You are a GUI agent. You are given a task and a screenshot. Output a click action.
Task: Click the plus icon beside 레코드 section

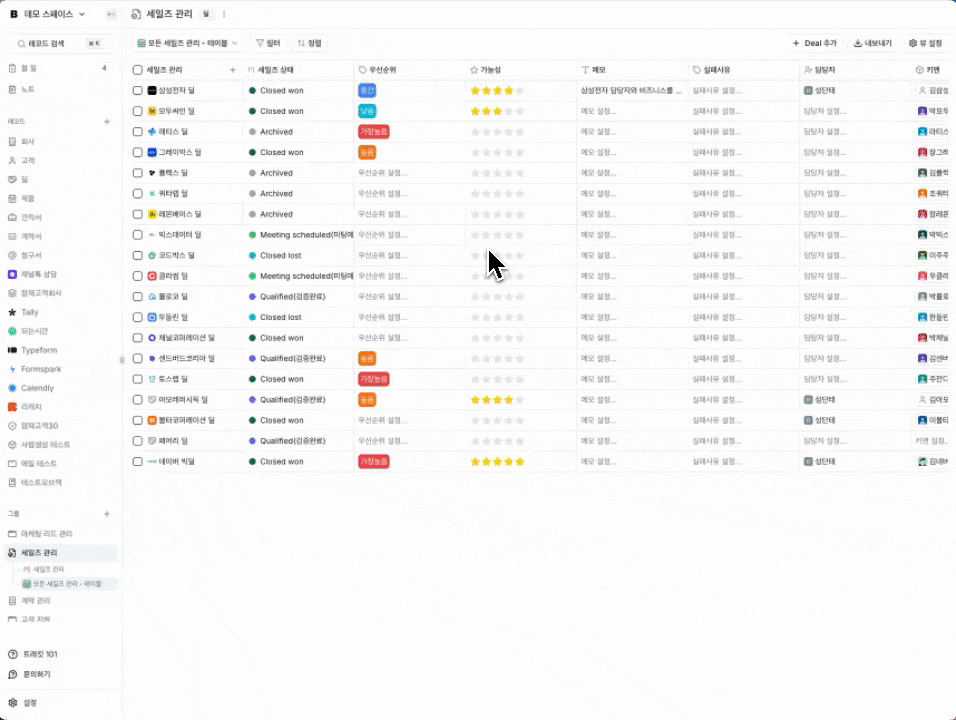(x=107, y=121)
